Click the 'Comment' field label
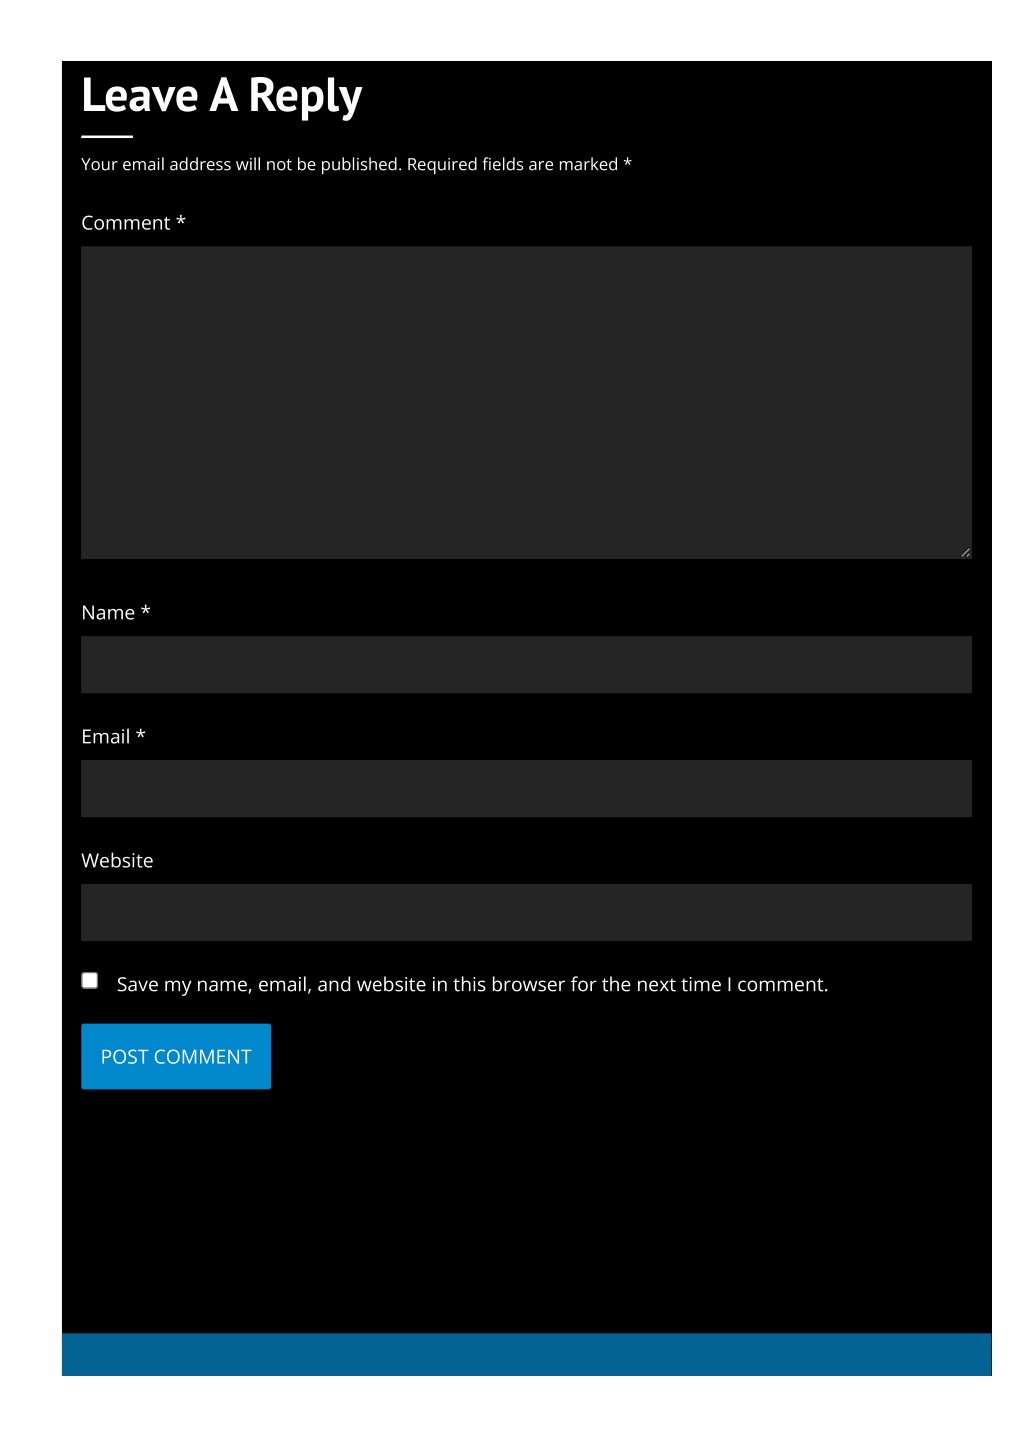This screenshot has width=1024, height=1449. 125,223
